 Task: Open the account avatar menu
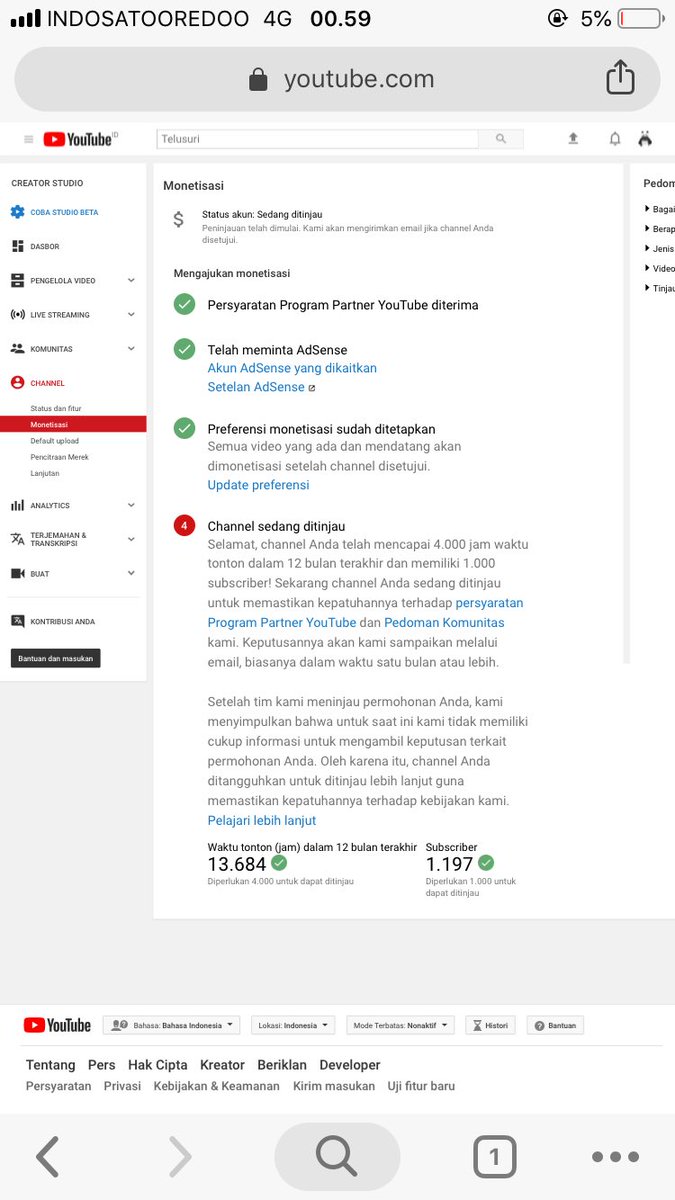pos(645,139)
